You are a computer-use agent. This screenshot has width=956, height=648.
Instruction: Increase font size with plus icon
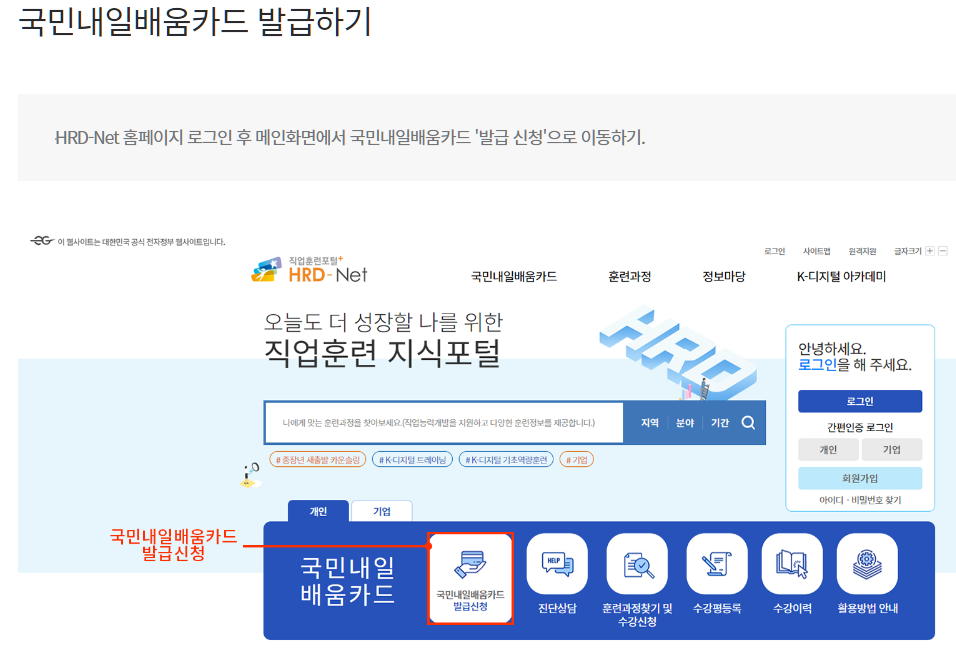(x=930, y=251)
